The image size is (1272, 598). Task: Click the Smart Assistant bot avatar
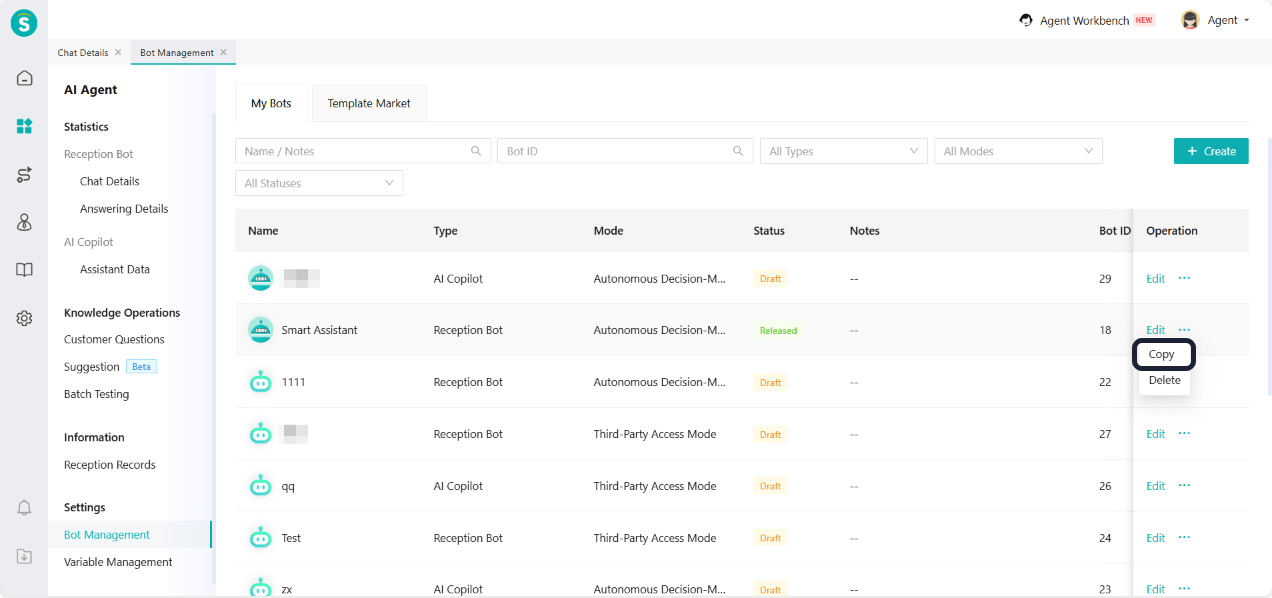[260, 330]
